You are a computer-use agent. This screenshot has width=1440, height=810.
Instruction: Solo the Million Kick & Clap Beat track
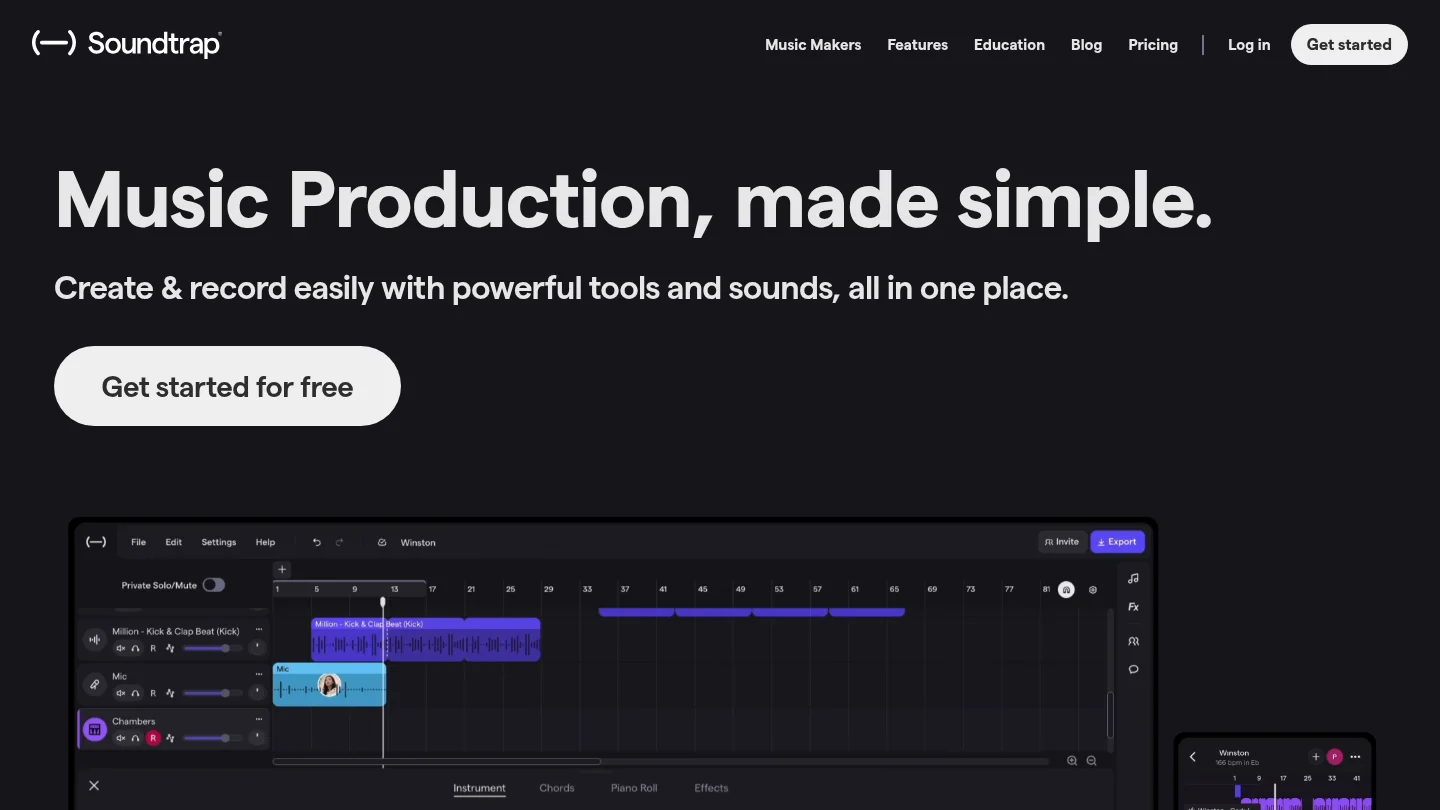tap(135, 648)
